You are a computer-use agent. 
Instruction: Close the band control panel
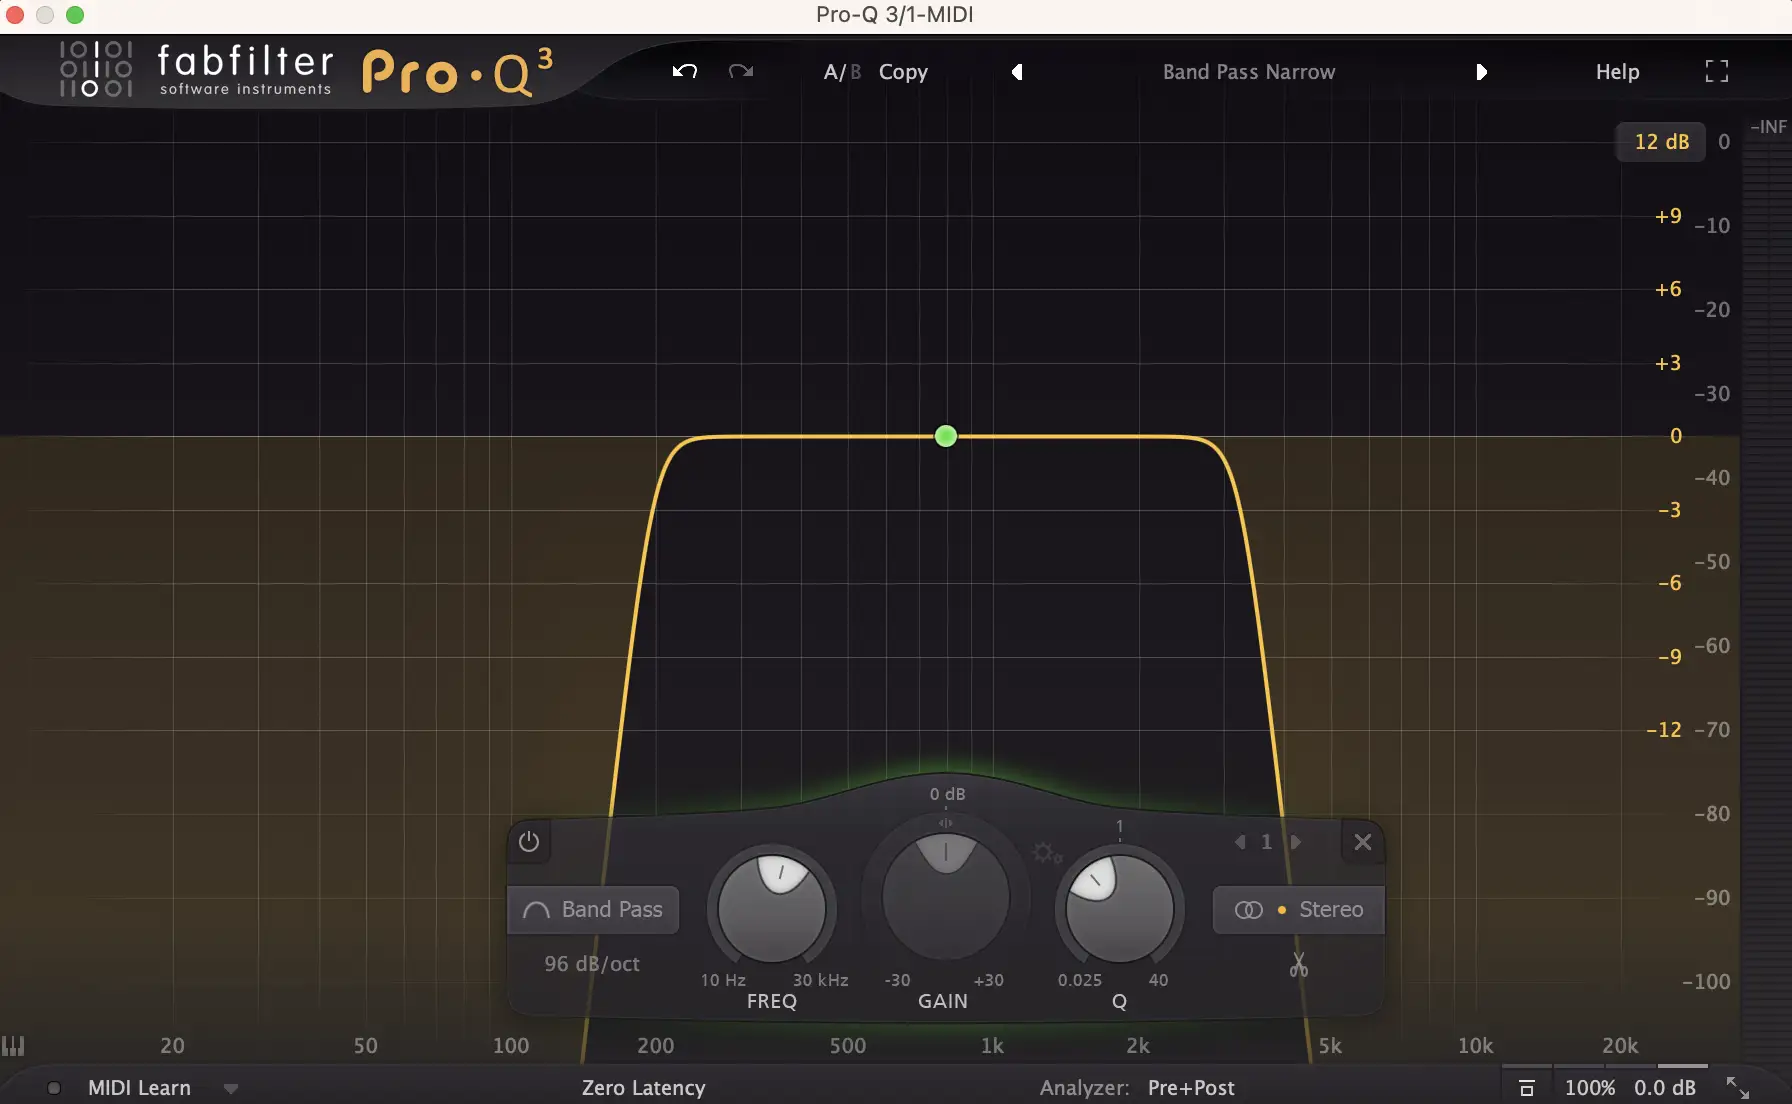coord(1362,842)
